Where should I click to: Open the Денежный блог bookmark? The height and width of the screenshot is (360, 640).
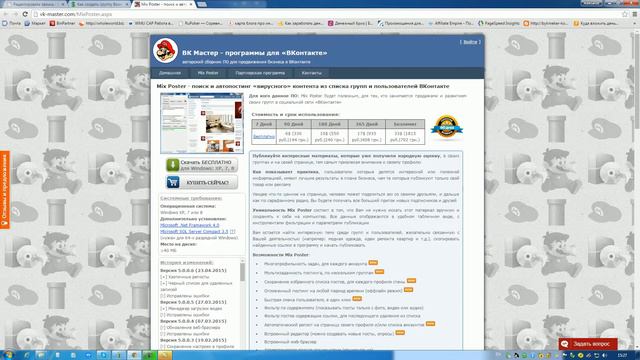[351, 23]
